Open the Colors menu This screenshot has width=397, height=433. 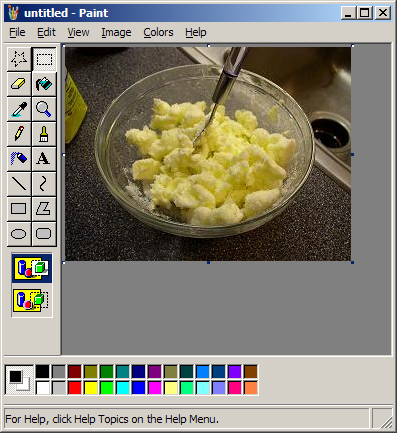tap(158, 32)
